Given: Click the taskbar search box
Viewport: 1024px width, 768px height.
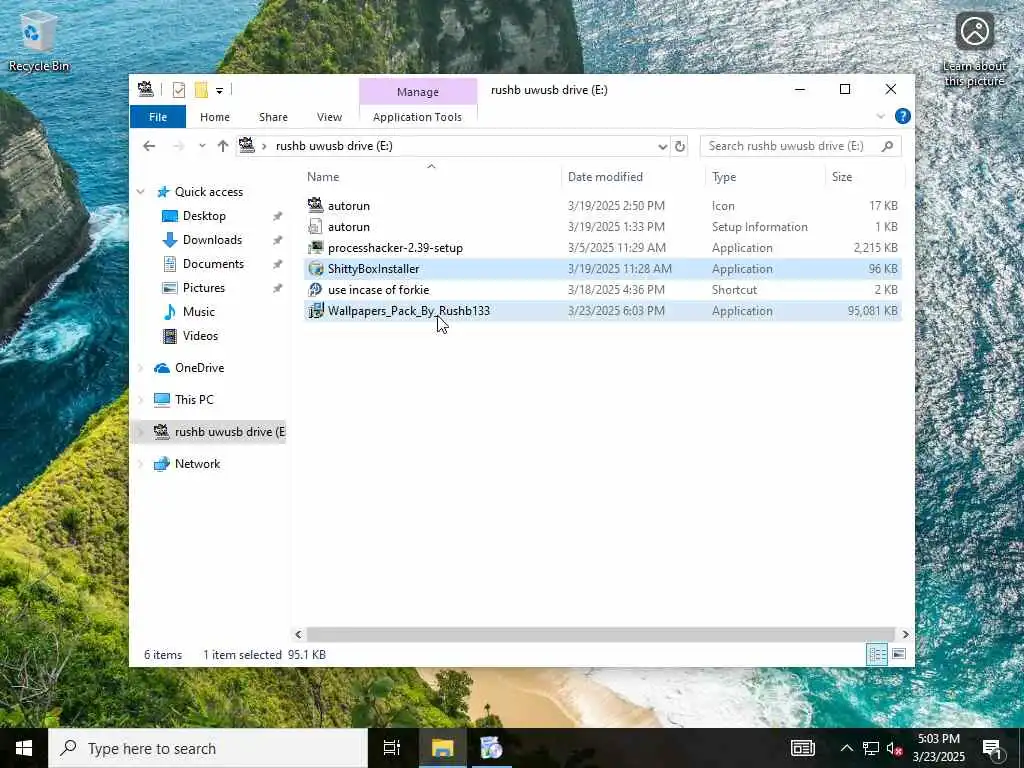Looking at the screenshot, I should [208, 748].
